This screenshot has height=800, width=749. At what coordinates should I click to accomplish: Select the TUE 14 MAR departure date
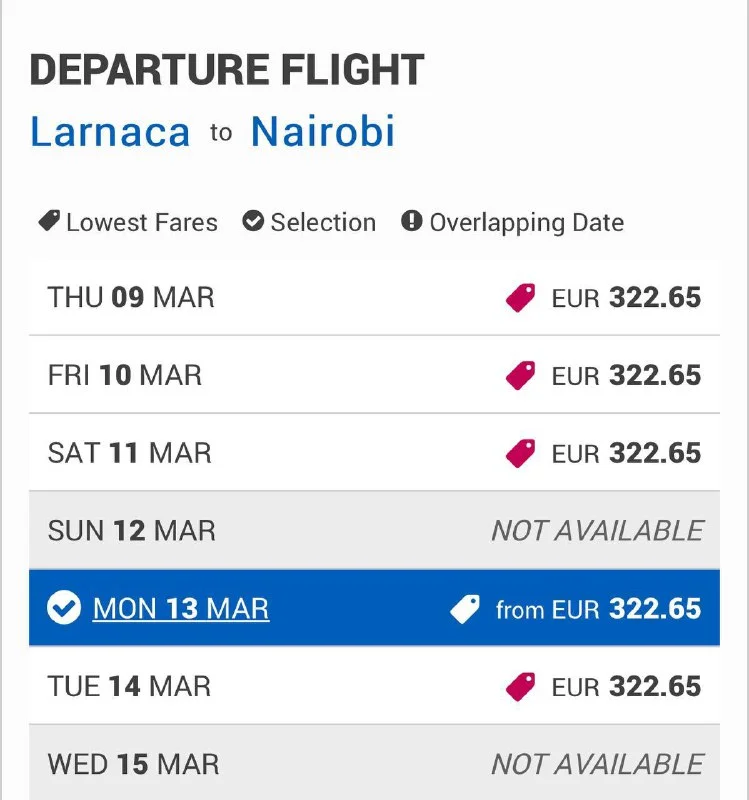tap(131, 687)
